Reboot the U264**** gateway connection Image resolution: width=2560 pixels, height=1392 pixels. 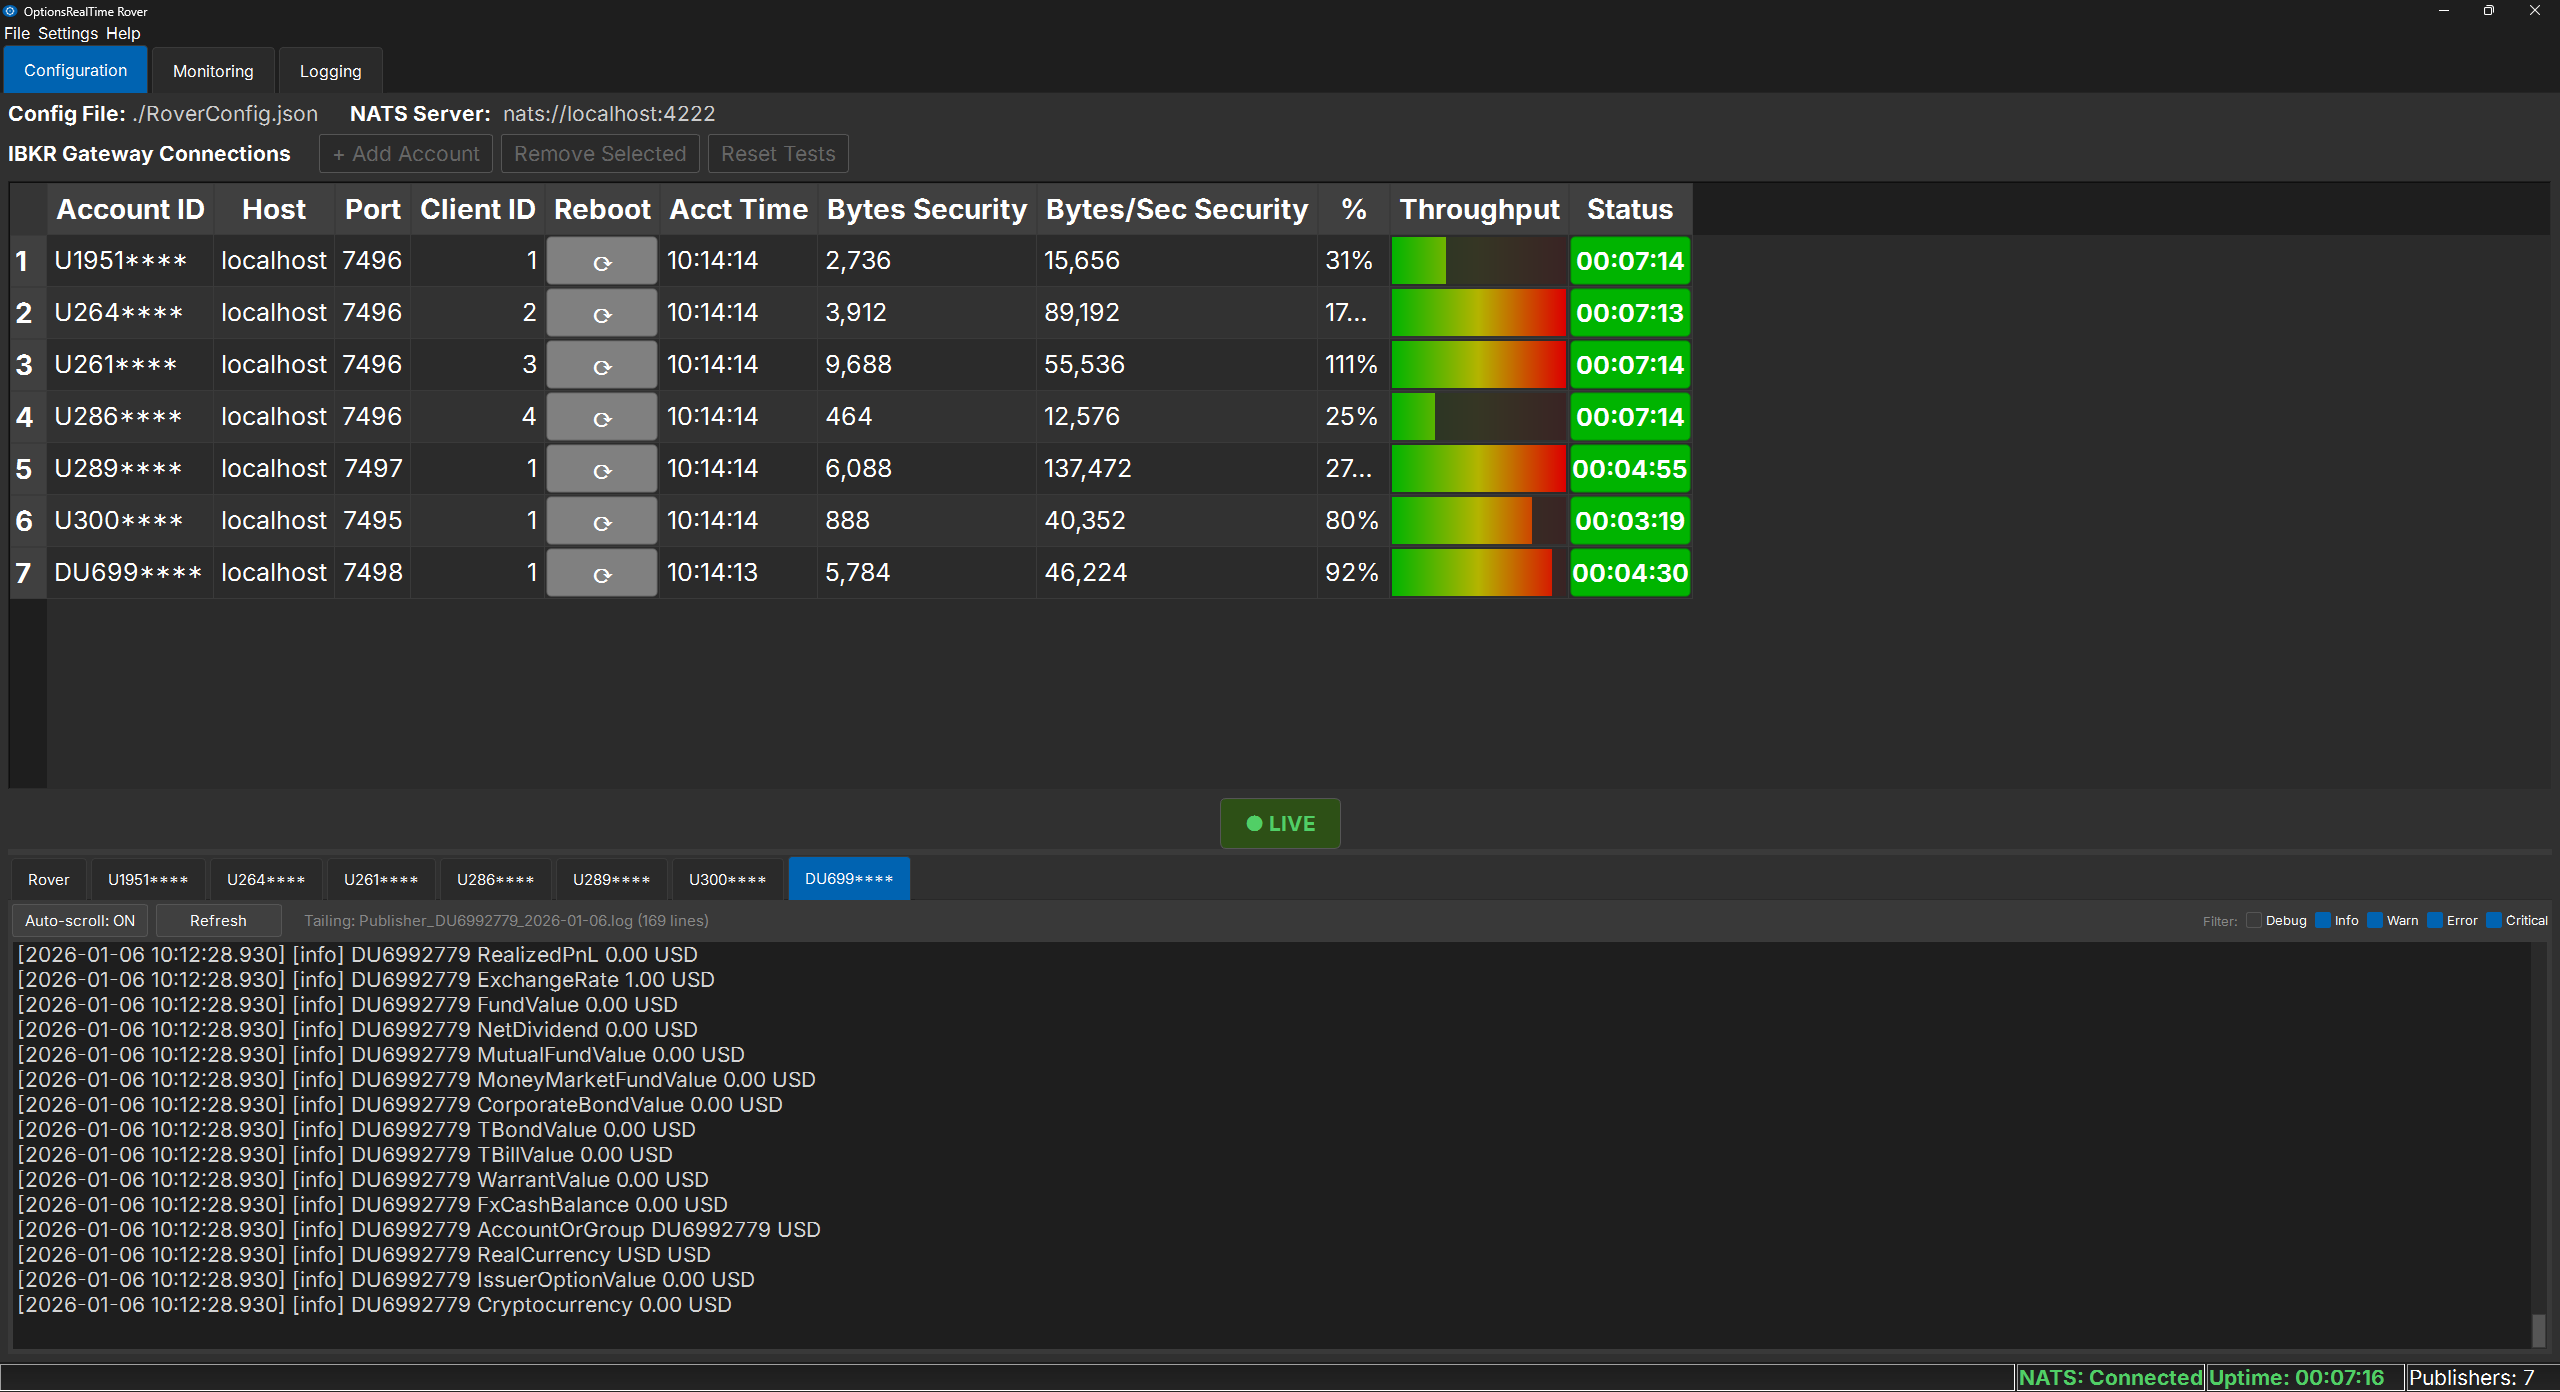[x=602, y=314]
